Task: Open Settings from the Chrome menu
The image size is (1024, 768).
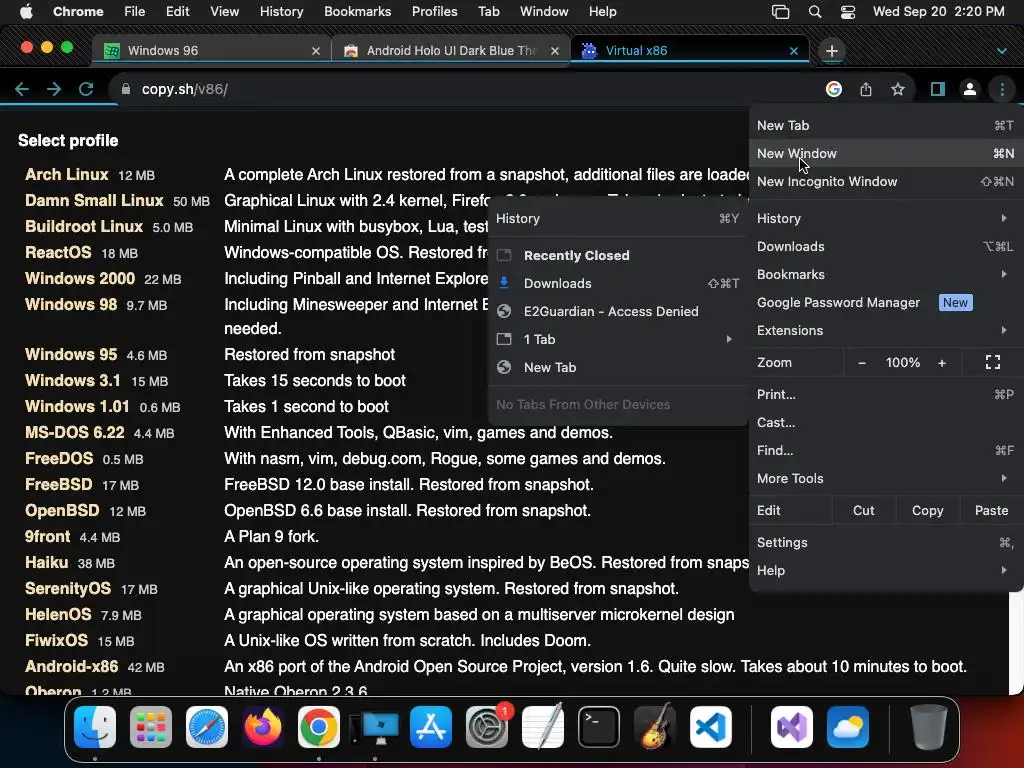Action: pyautogui.click(x=886, y=543)
